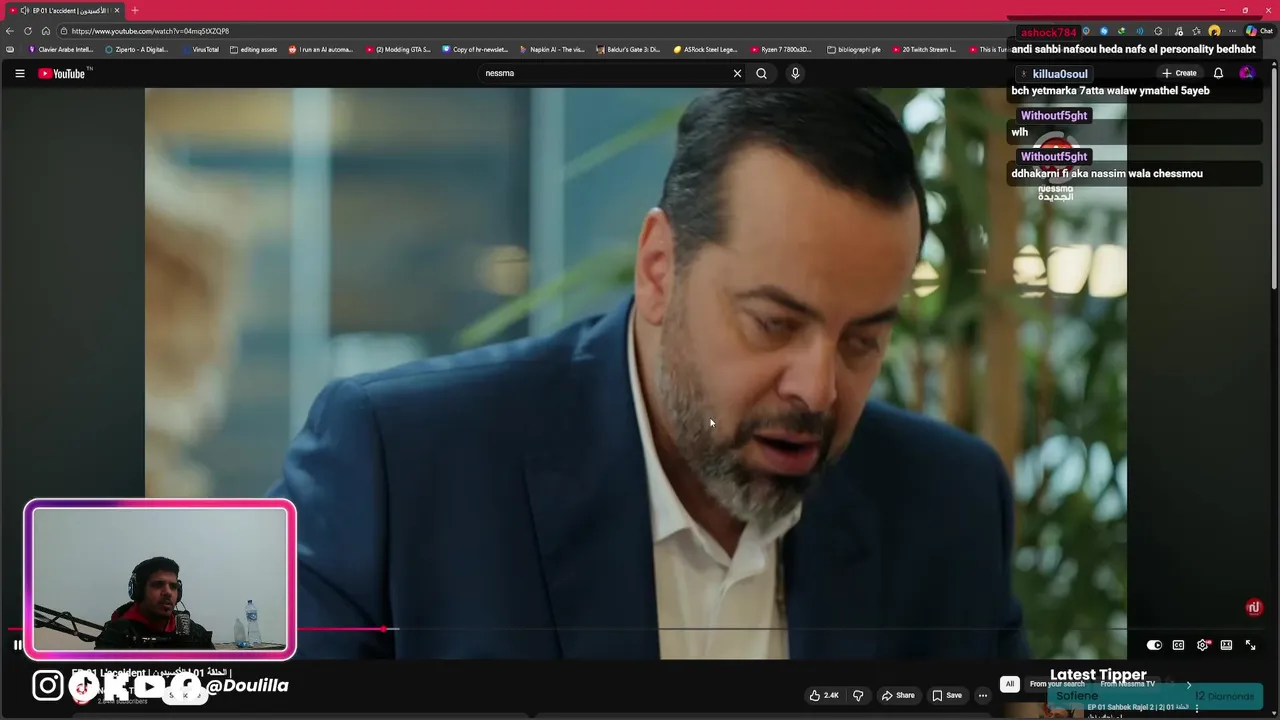Open the more actions three-dot menu
Screen dimensions: 1280x720
click(x=983, y=695)
